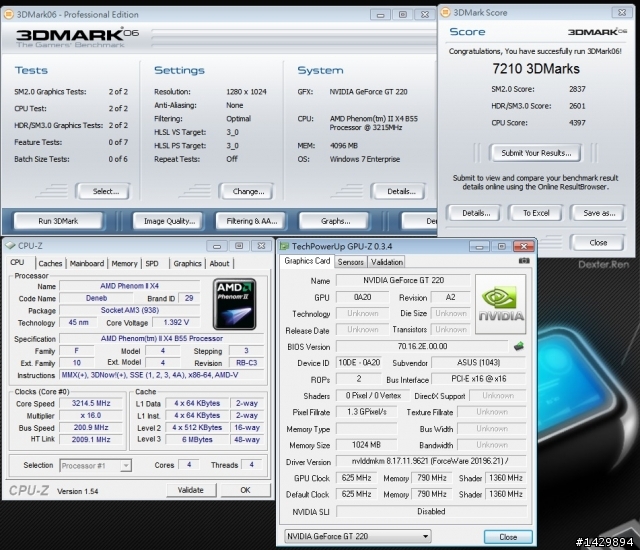
Task: Export the score using To Excel
Action: coord(536,213)
